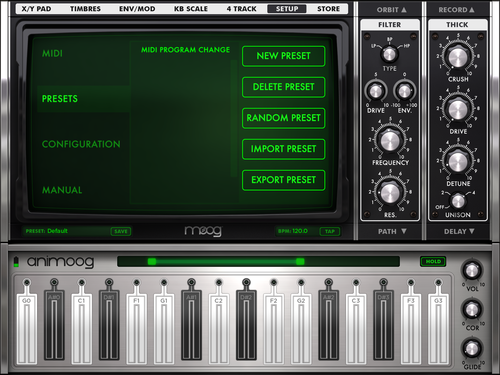Click the right keyboard range slider handle
Viewport: 500px width, 375px height.
[x=300, y=262]
